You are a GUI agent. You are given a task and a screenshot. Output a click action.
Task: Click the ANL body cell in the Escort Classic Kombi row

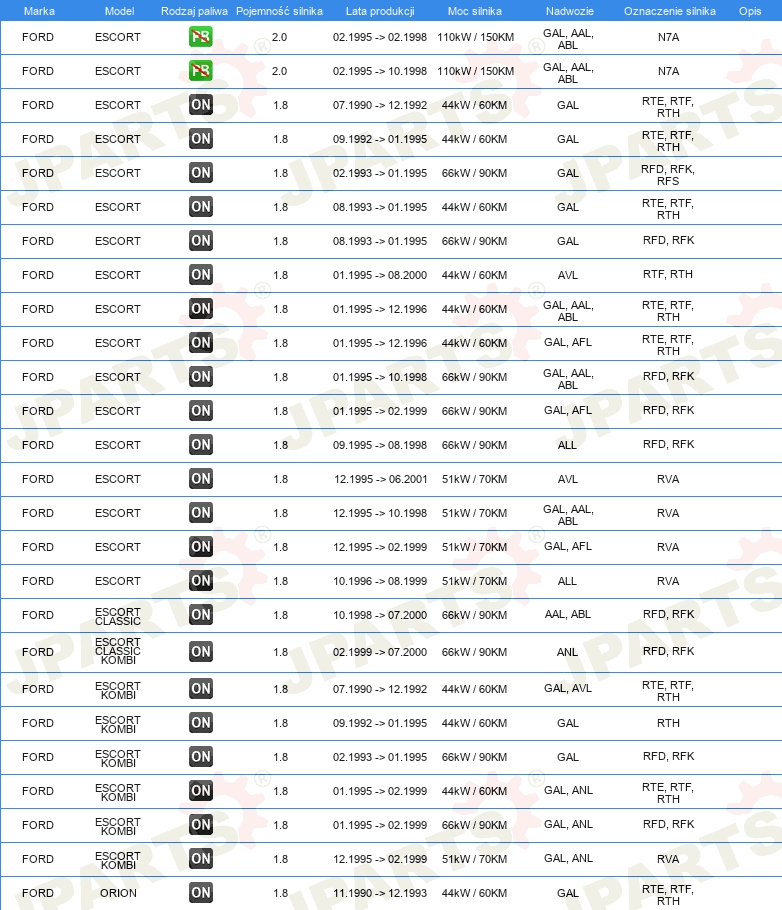click(567, 652)
